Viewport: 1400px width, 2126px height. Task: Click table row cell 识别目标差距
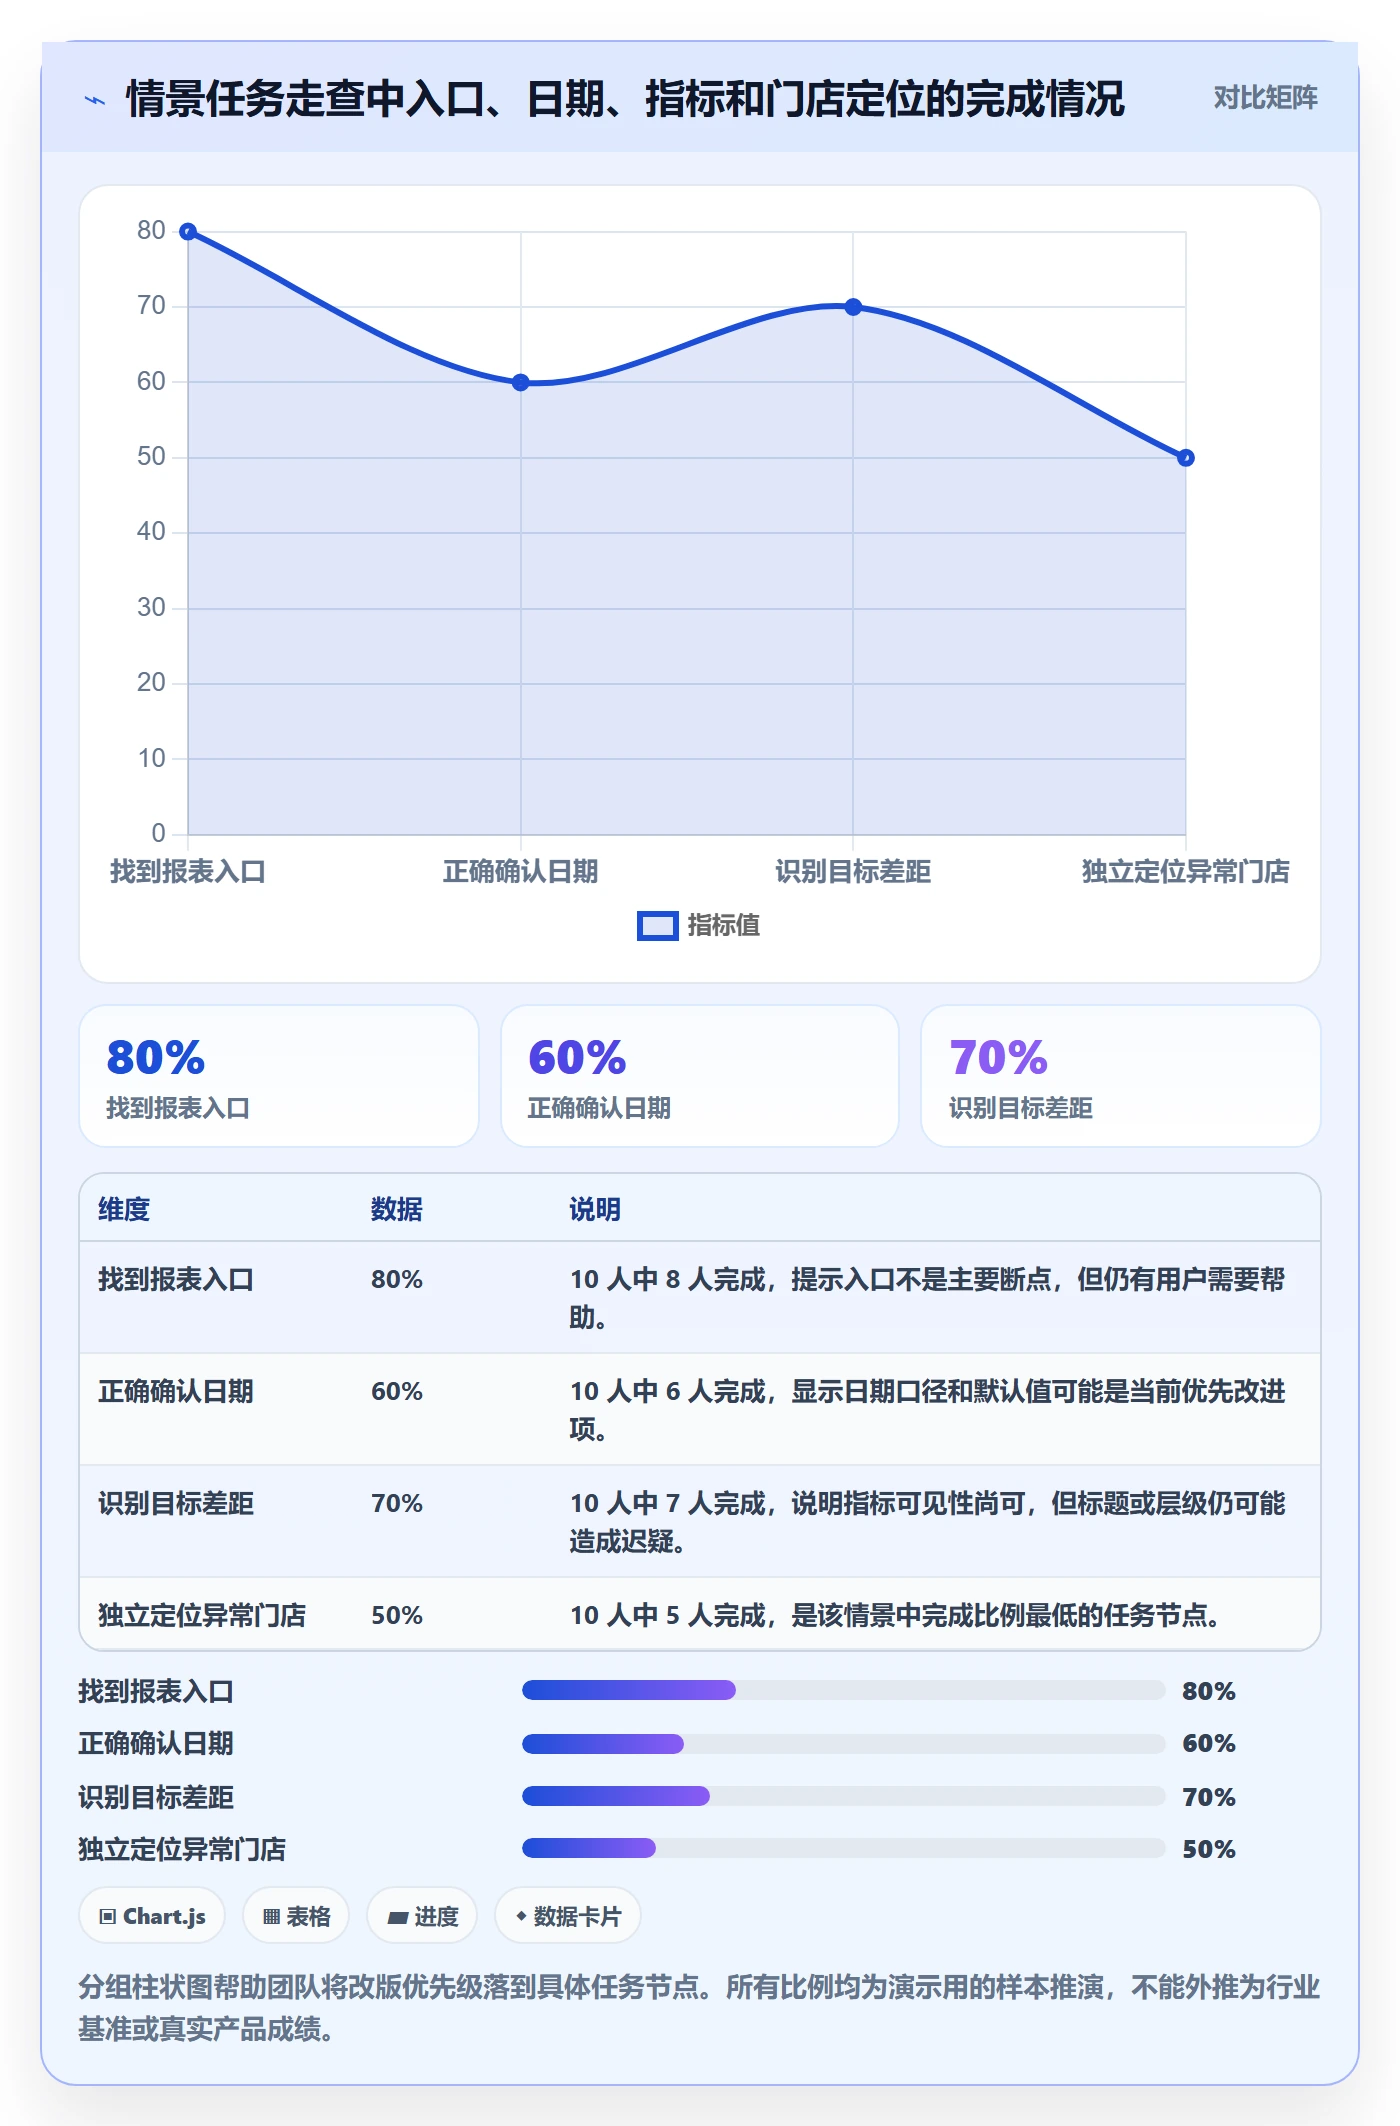[x=176, y=1503]
